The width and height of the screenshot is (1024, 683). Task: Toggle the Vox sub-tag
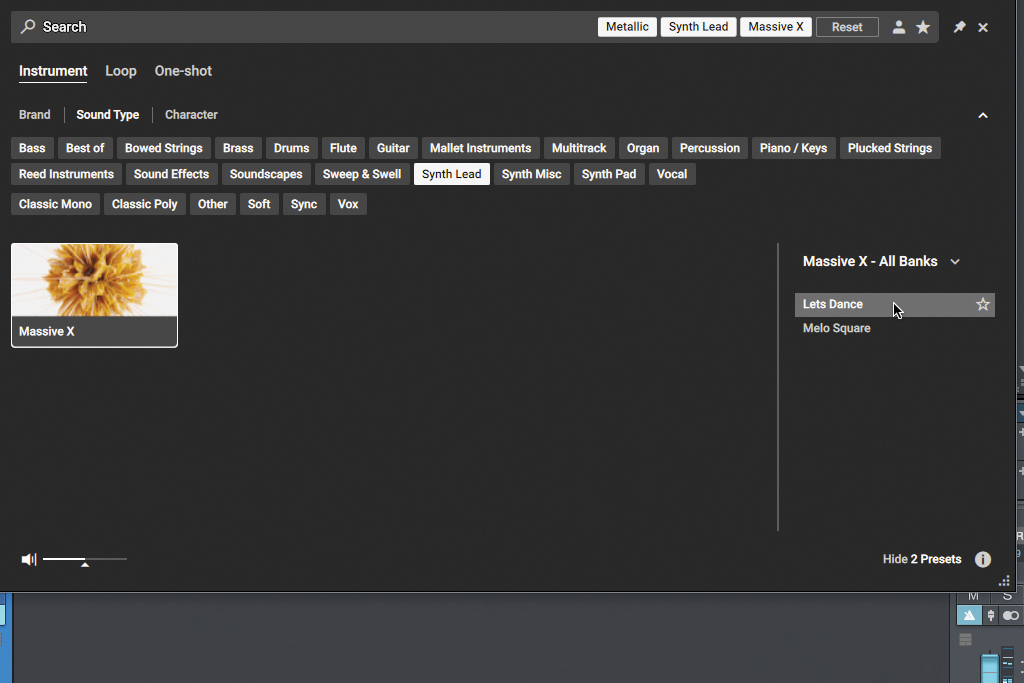348,204
